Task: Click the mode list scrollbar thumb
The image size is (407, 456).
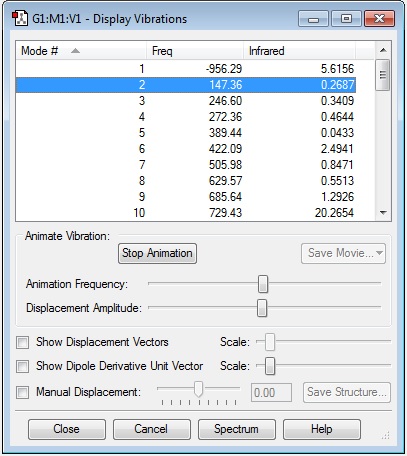Action: (383, 75)
